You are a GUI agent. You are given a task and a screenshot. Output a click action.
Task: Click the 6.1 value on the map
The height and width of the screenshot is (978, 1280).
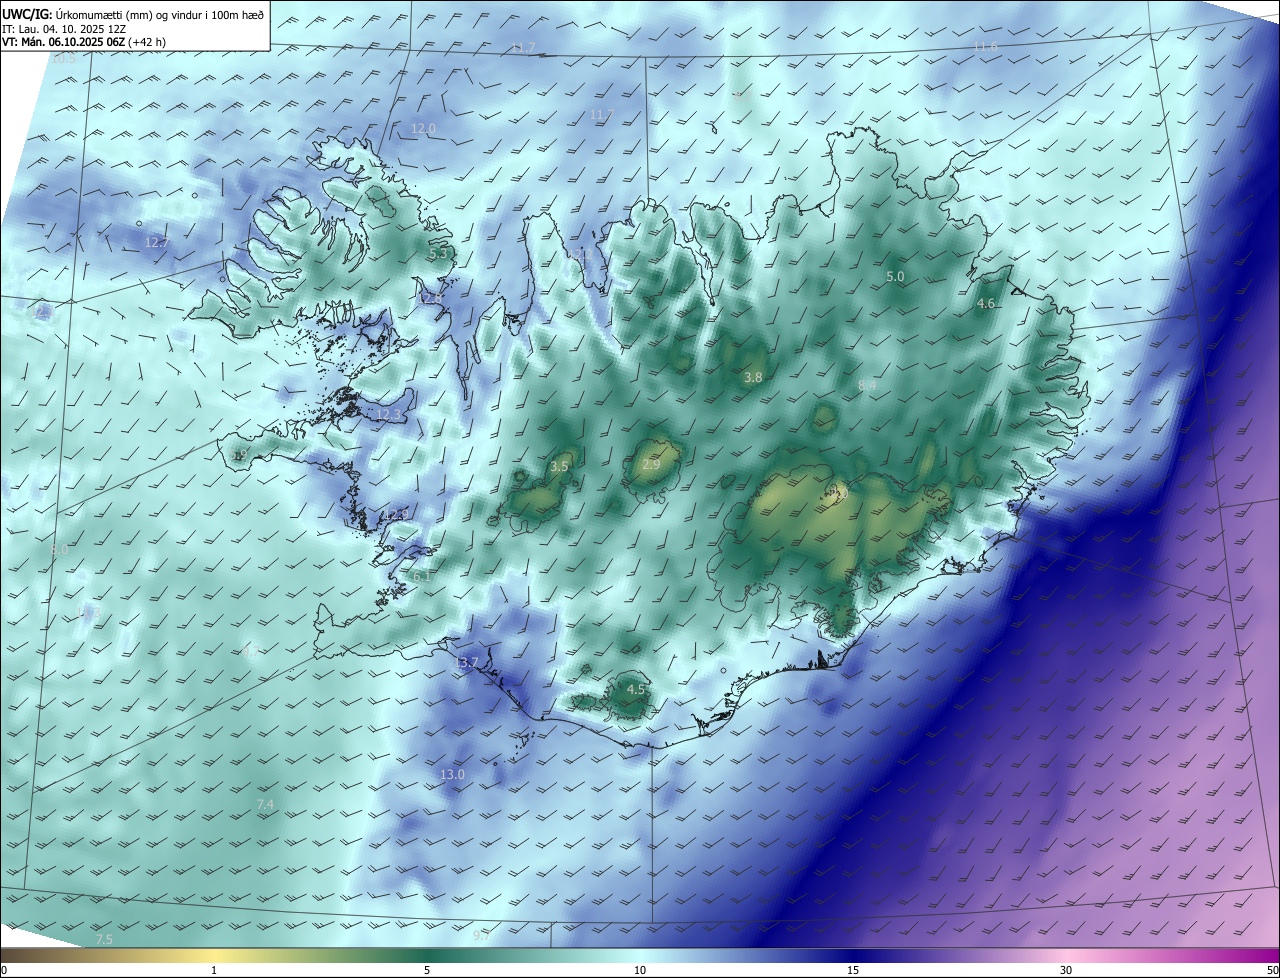coord(422,576)
